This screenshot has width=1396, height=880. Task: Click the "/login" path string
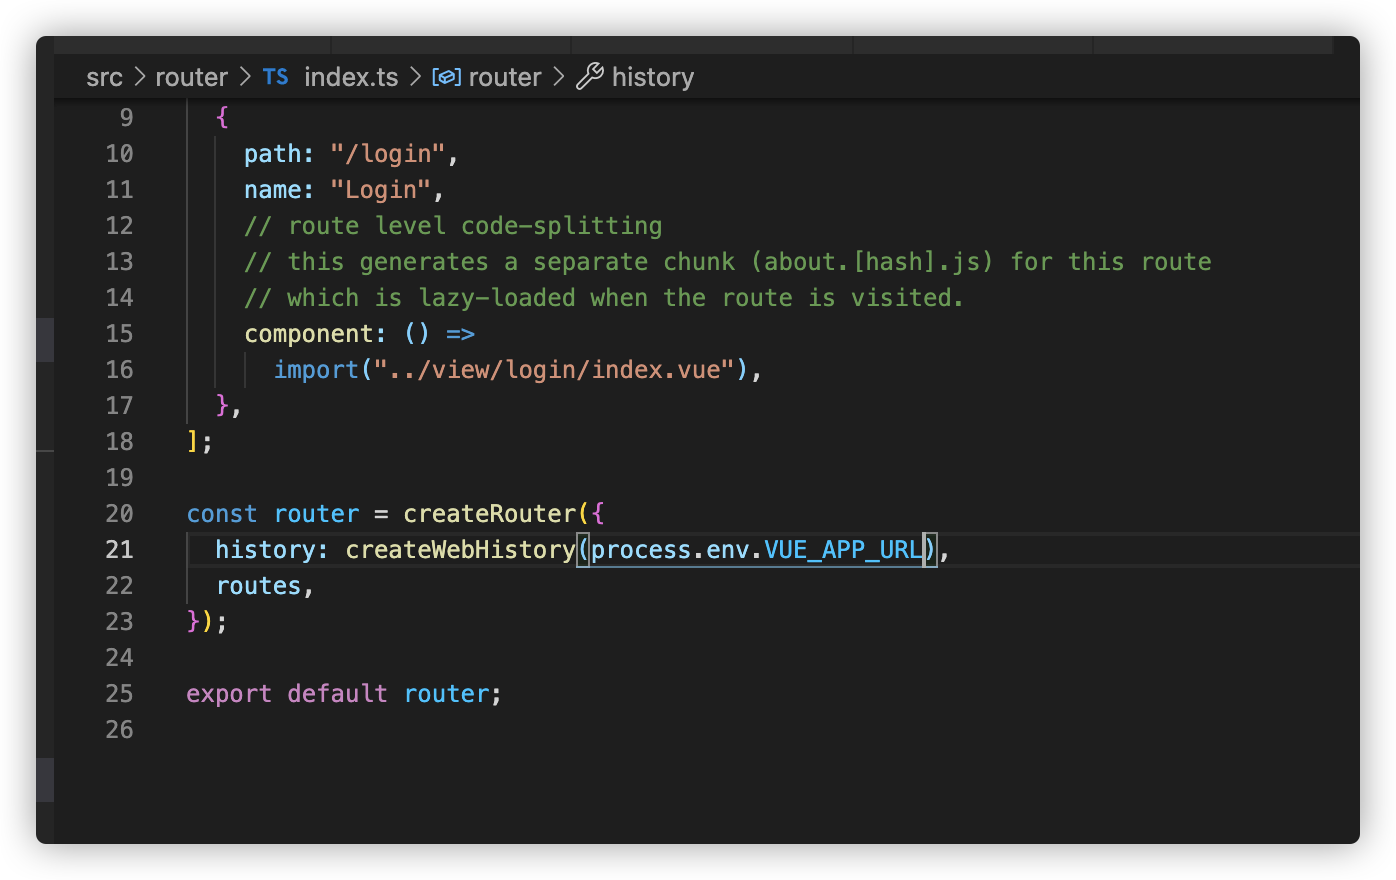[388, 154]
